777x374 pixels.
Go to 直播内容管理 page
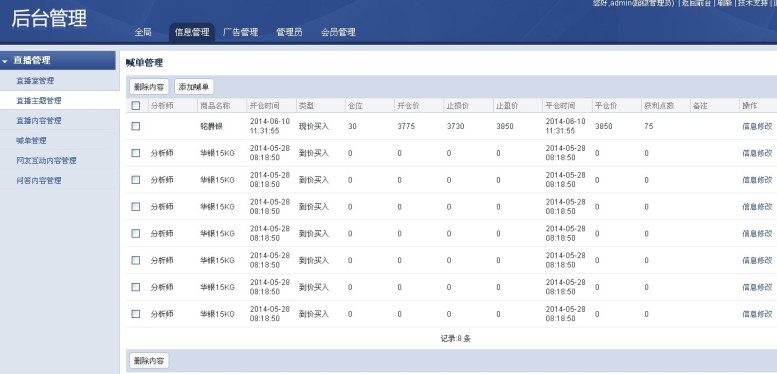[39, 120]
